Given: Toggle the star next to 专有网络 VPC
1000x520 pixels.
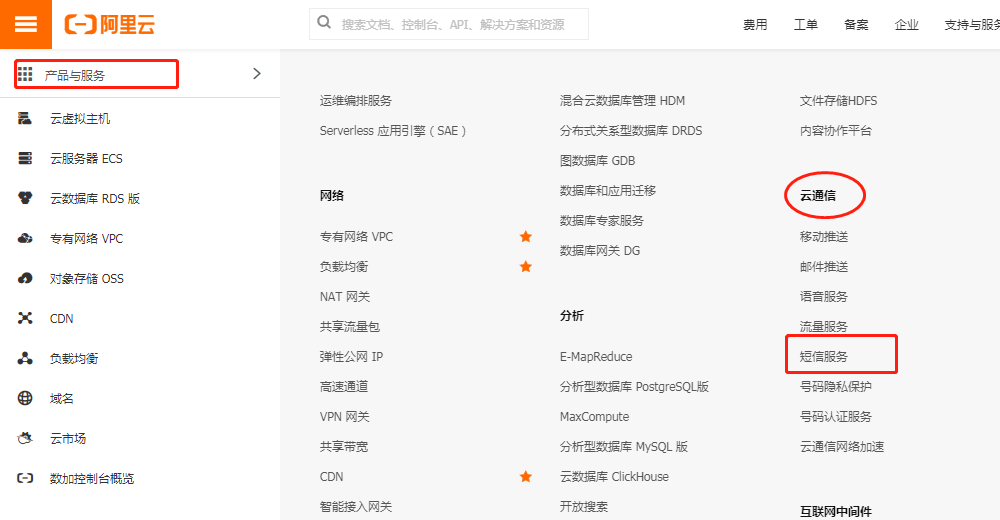Looking at the screenshot, I should click(526, 237).
